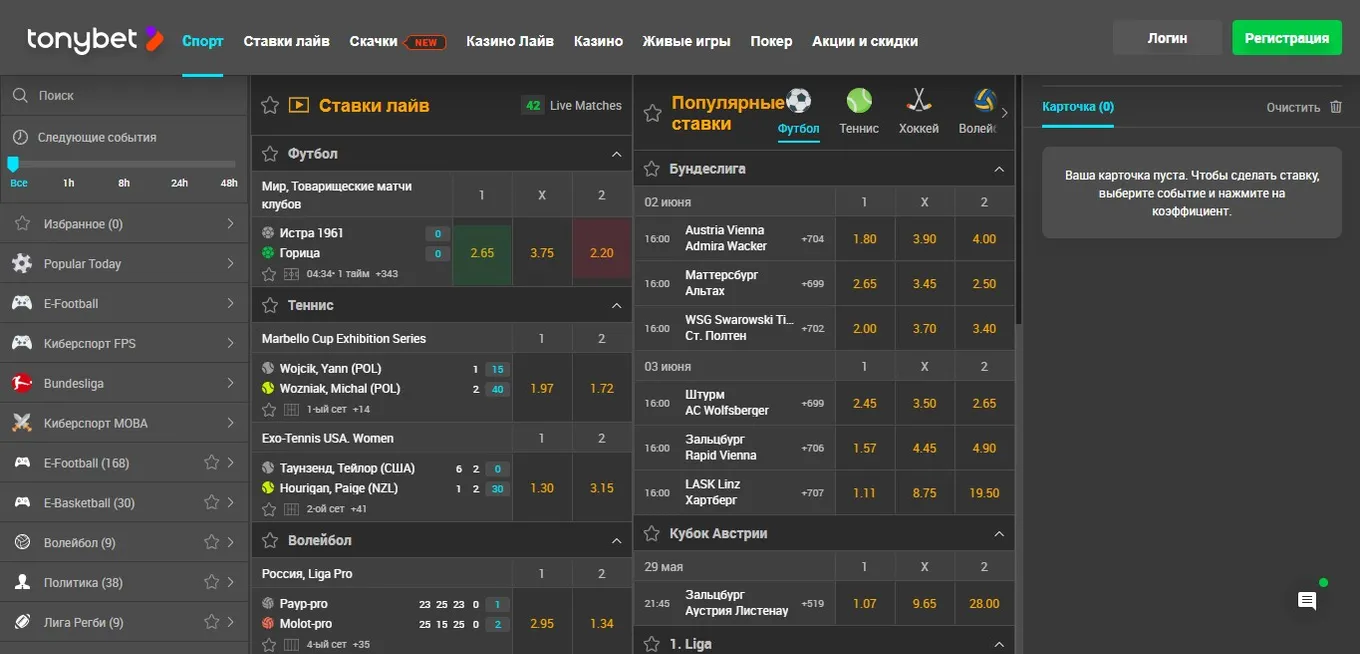This screenshot has height=654, width=1360.
Task: Select the Теннис tennis ball icon
Action: click(859, 100)
